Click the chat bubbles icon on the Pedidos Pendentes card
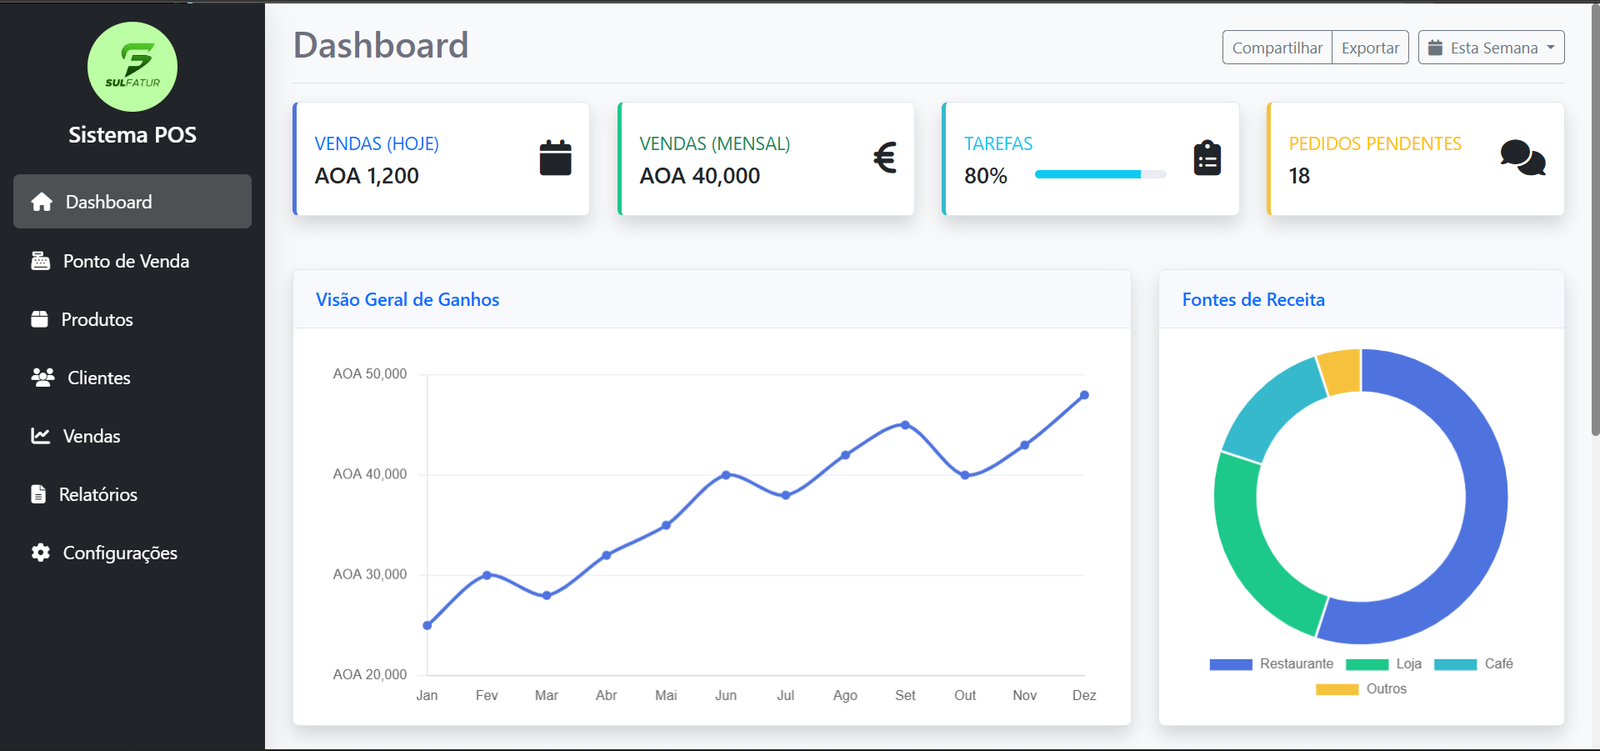1600x751 pixels. (x=1523, y=158)
